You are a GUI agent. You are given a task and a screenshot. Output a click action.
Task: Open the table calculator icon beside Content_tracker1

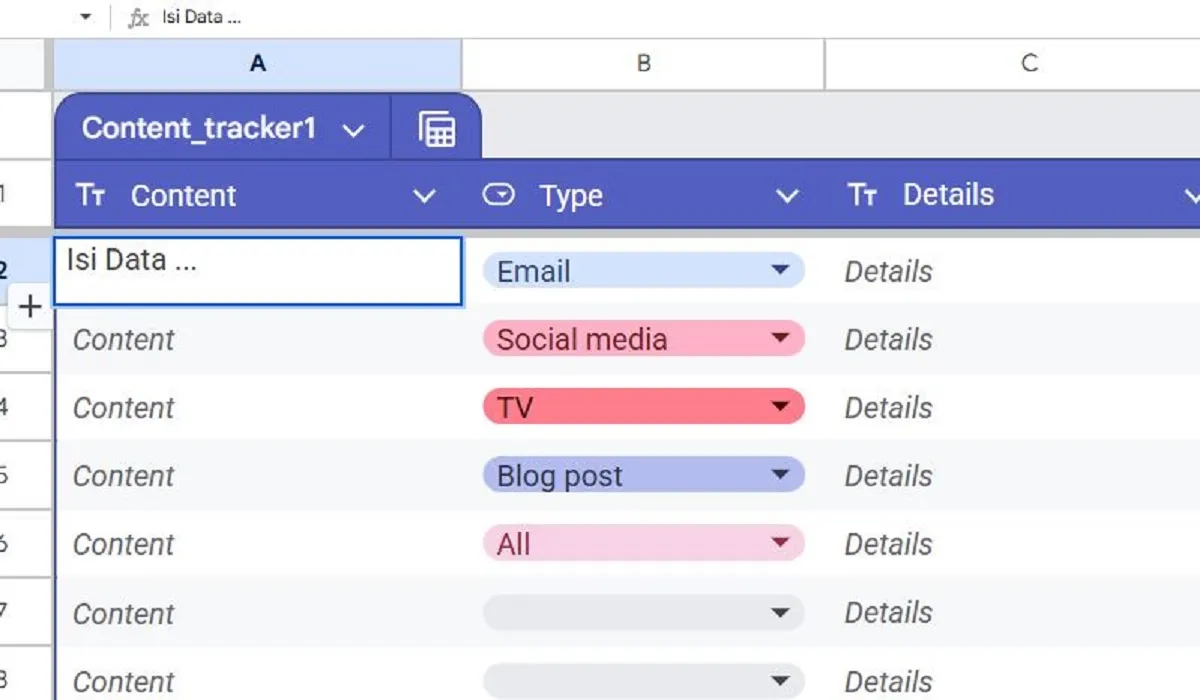tap(437, 129)
